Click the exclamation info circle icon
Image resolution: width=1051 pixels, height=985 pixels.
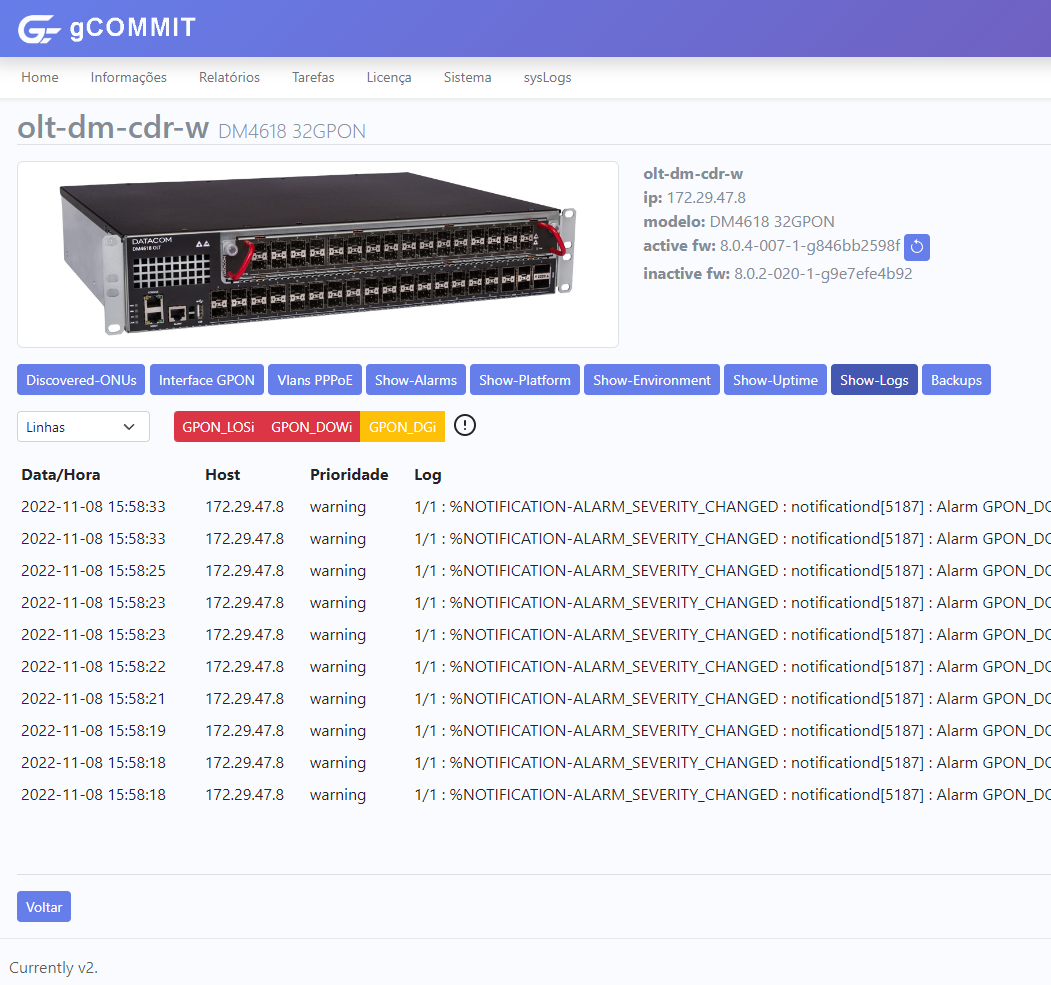465,426
